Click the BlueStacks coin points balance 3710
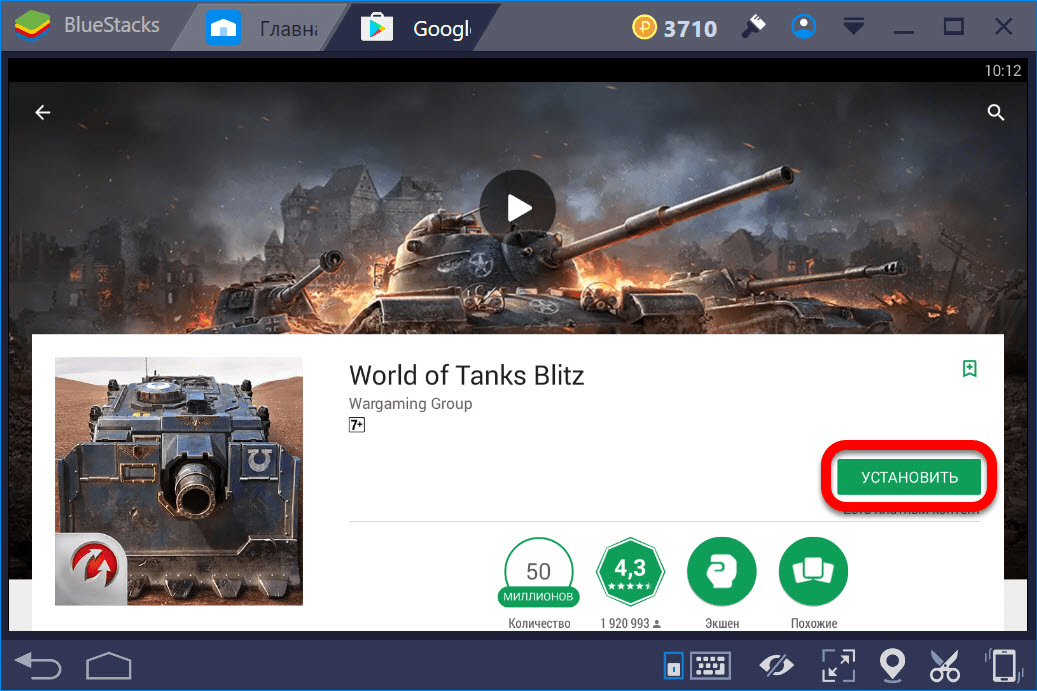The width and height of the screenshot is (1037, 691). coord(675,28)
